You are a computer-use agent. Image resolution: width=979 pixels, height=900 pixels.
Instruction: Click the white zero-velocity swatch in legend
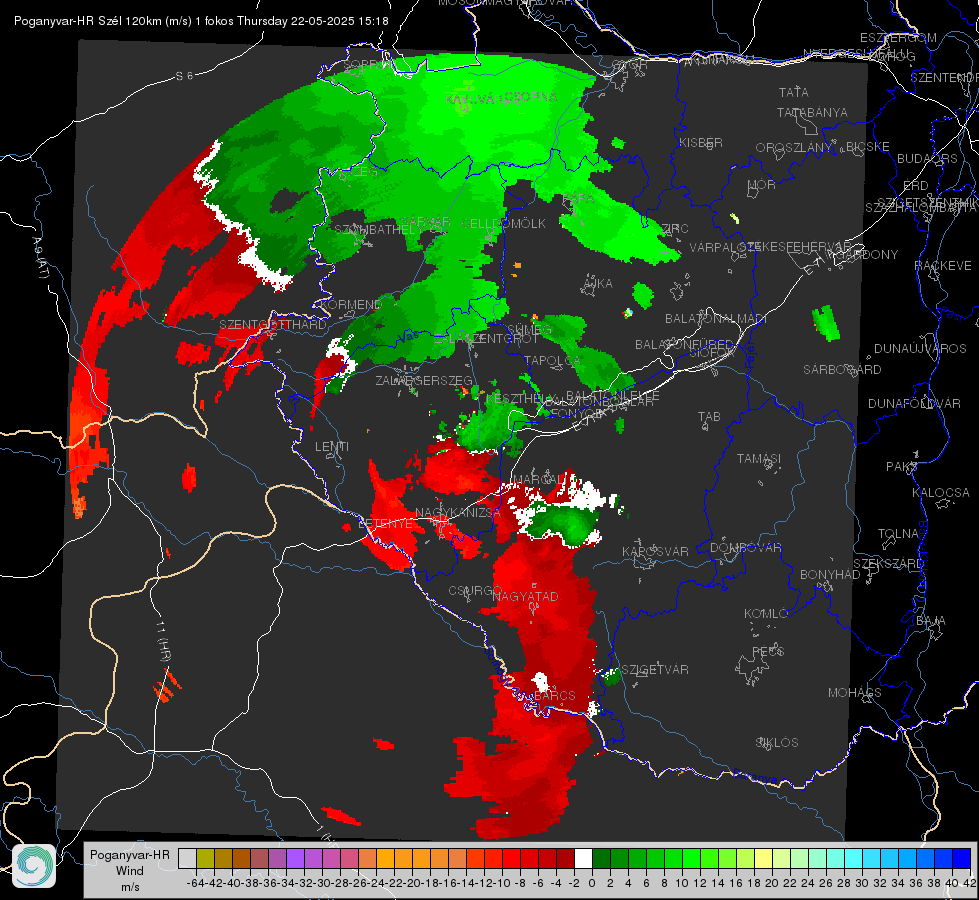[x=583, y=858]
